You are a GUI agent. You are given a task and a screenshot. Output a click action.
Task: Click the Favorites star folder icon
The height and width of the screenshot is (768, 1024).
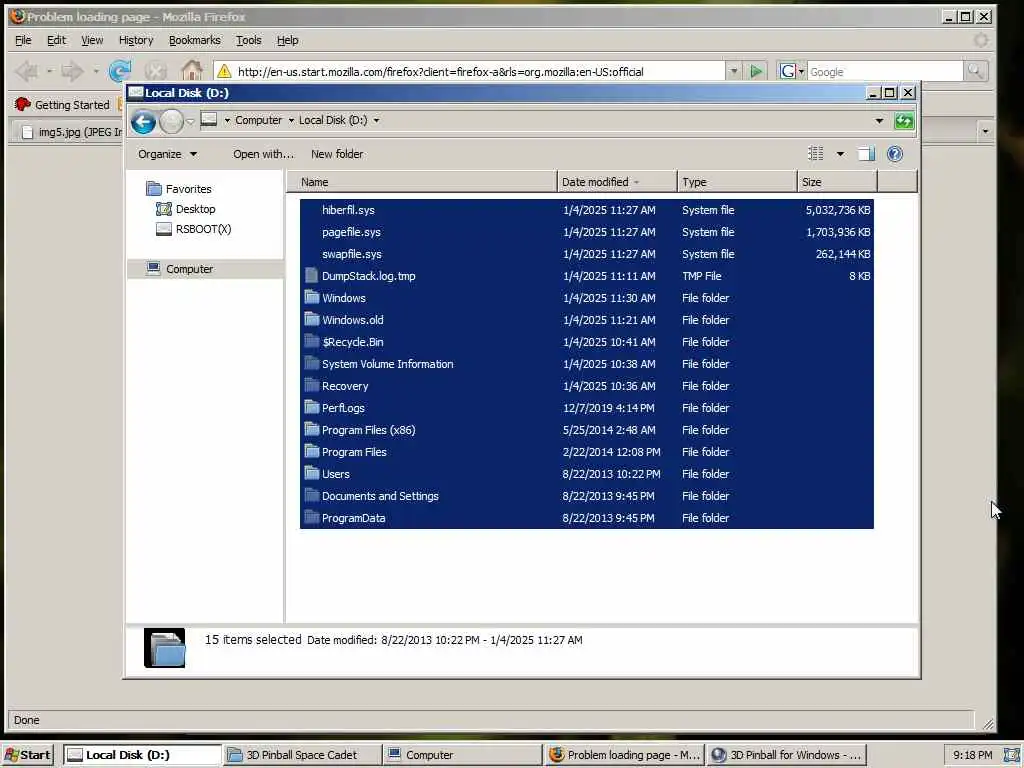(153, 189)
